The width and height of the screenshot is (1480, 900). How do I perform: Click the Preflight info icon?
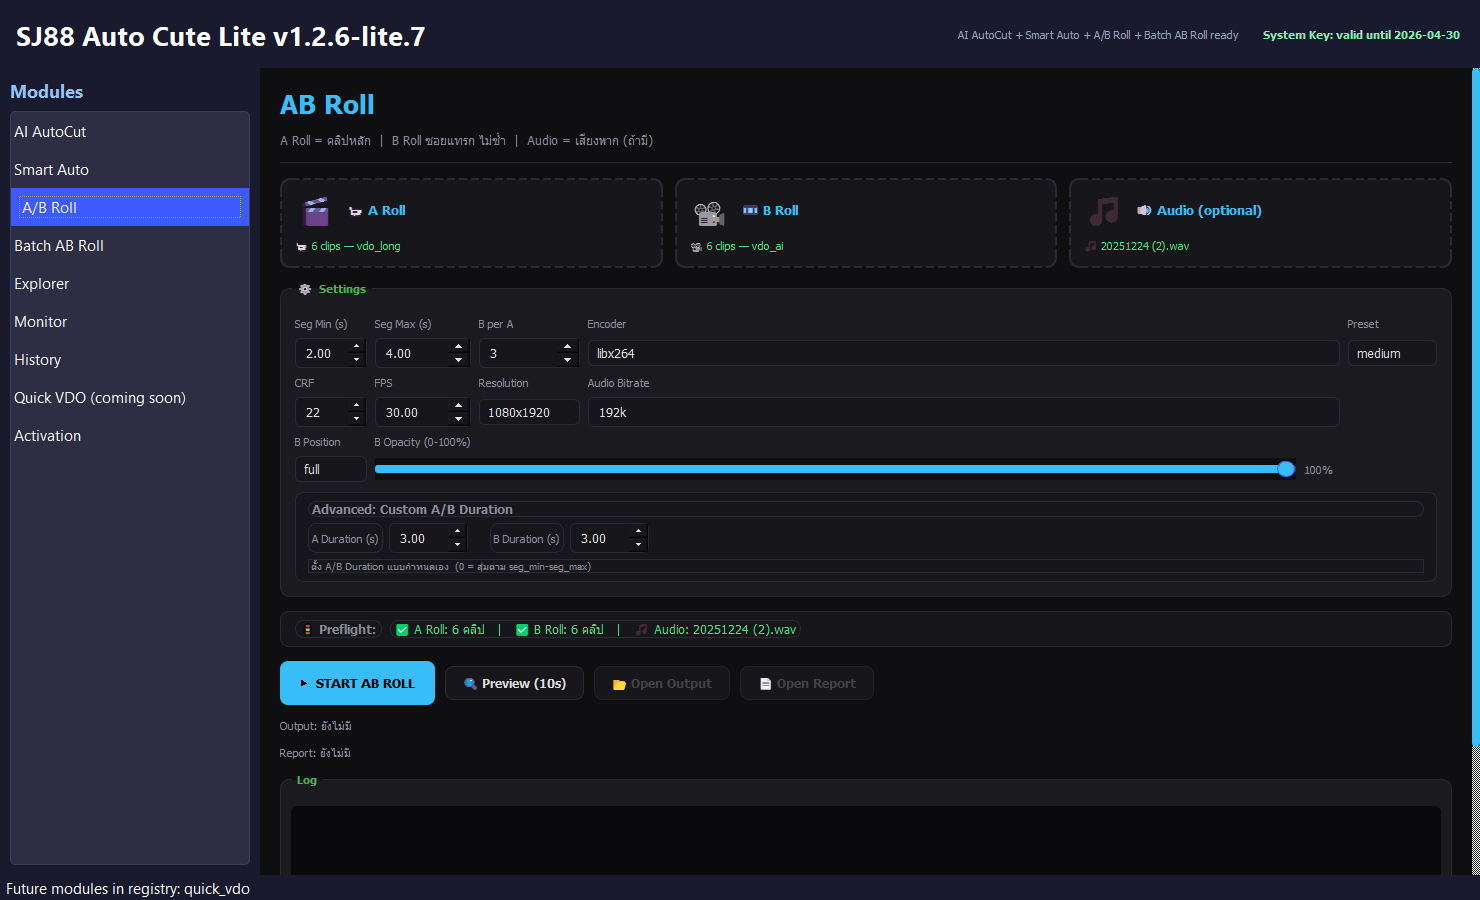pyautogui.click(x=308, y=629)
